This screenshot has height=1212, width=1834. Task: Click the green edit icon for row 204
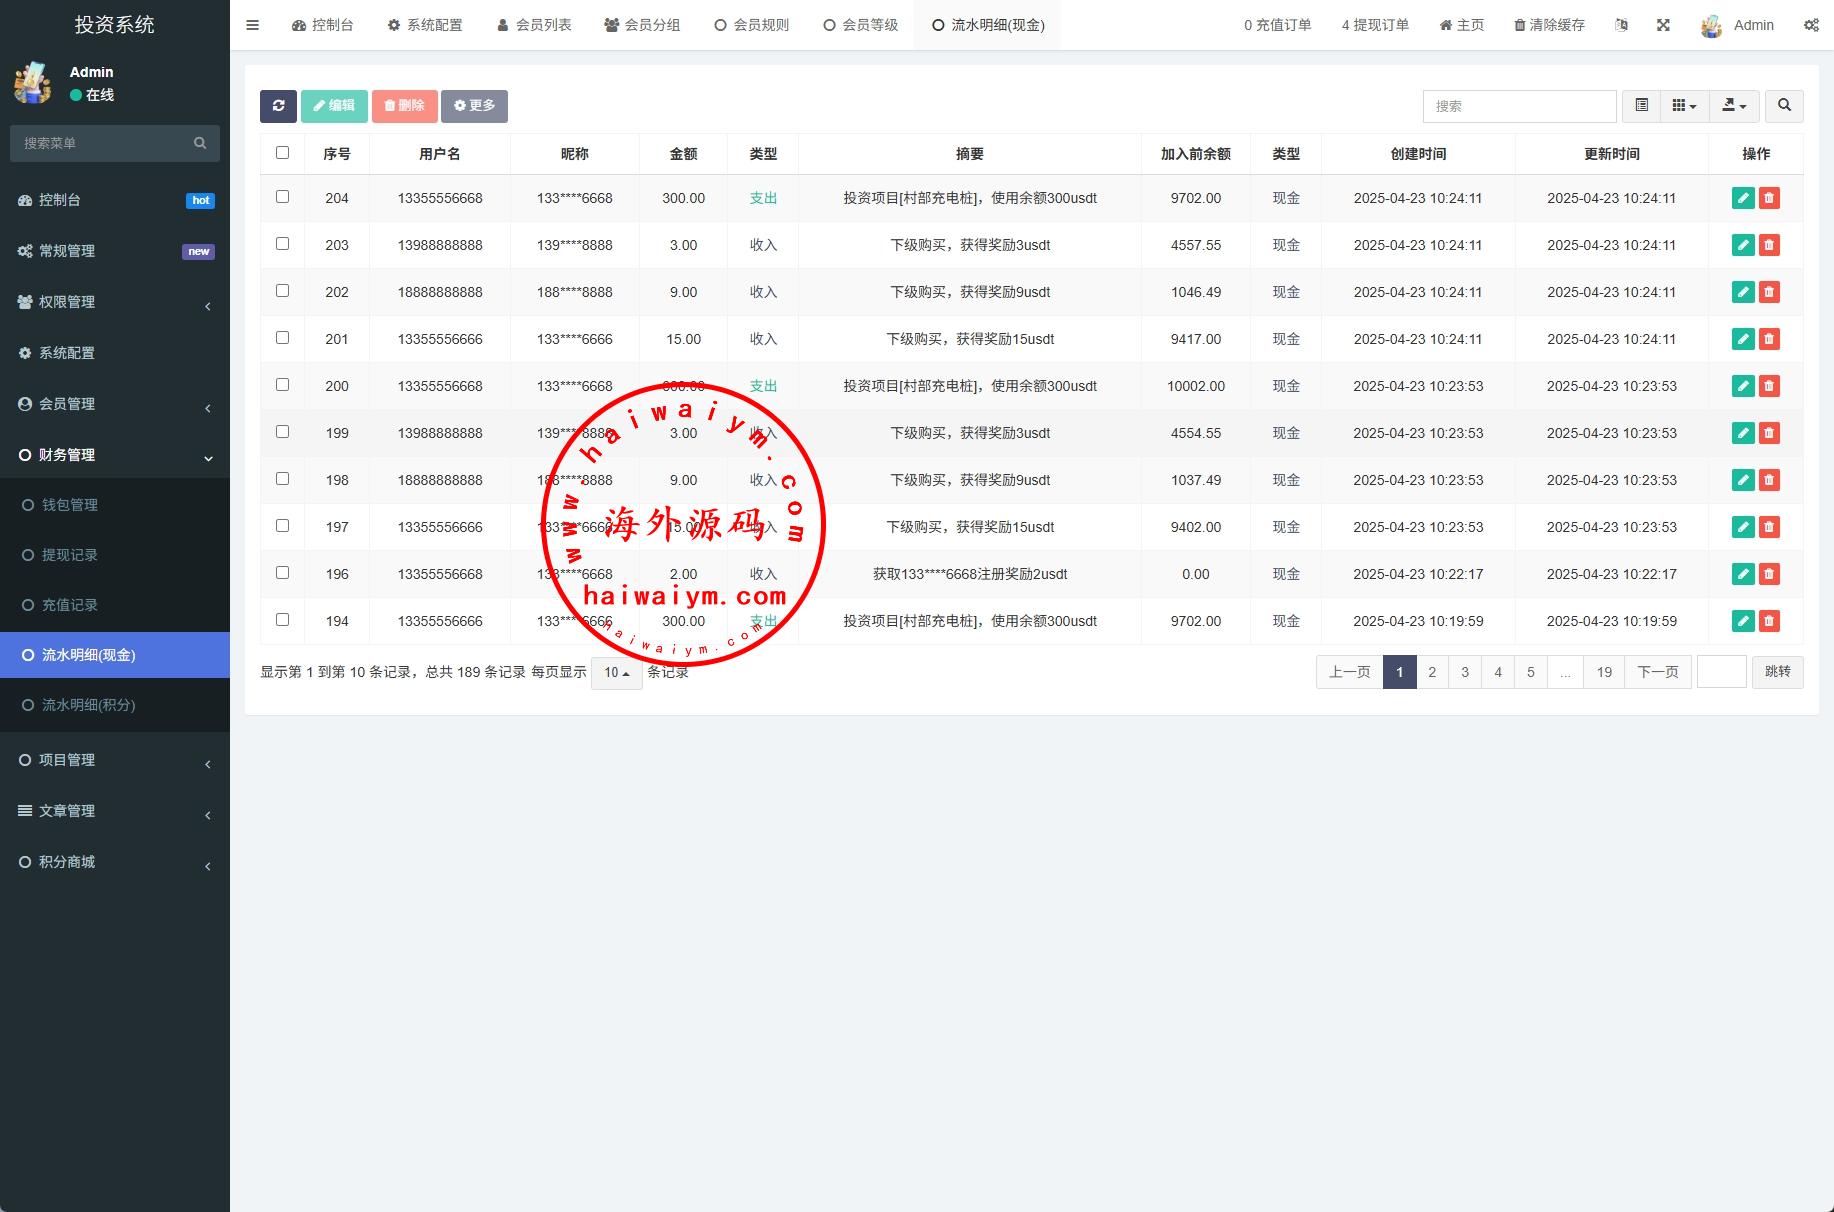[x=1742, y=198]
